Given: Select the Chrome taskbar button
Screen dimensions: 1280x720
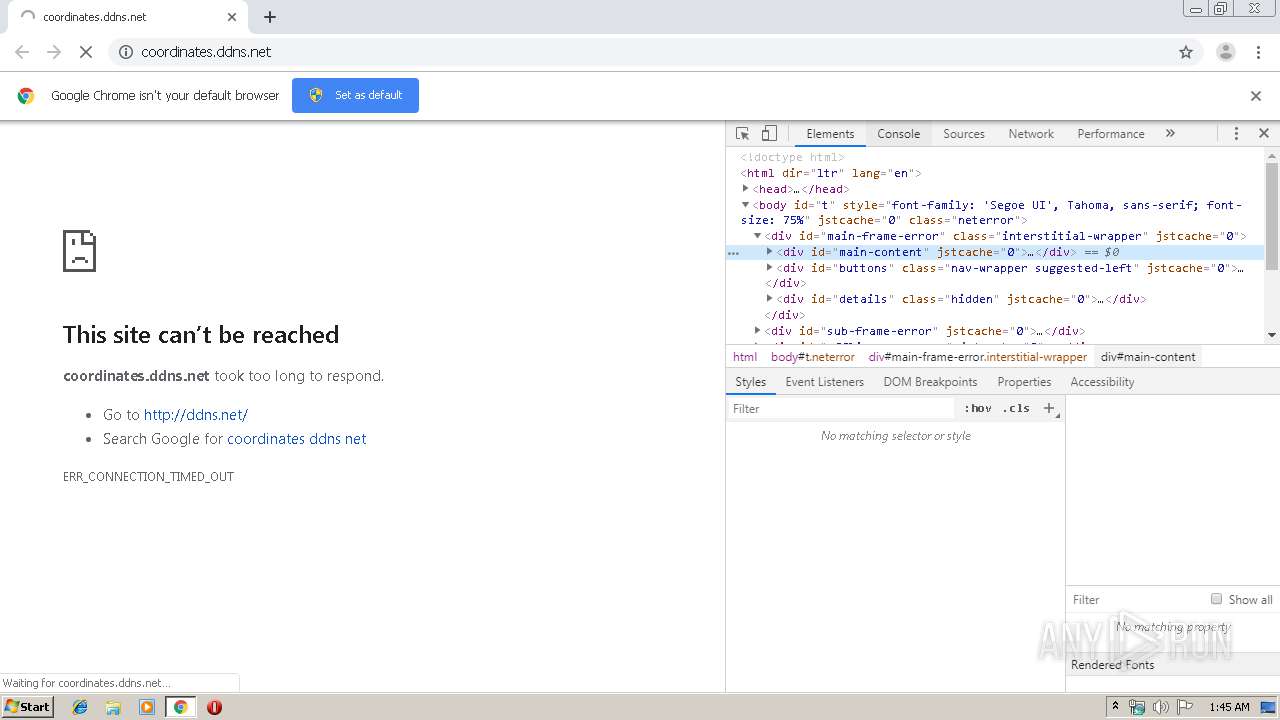Looking at the screenshot, I should coord(181,707).
